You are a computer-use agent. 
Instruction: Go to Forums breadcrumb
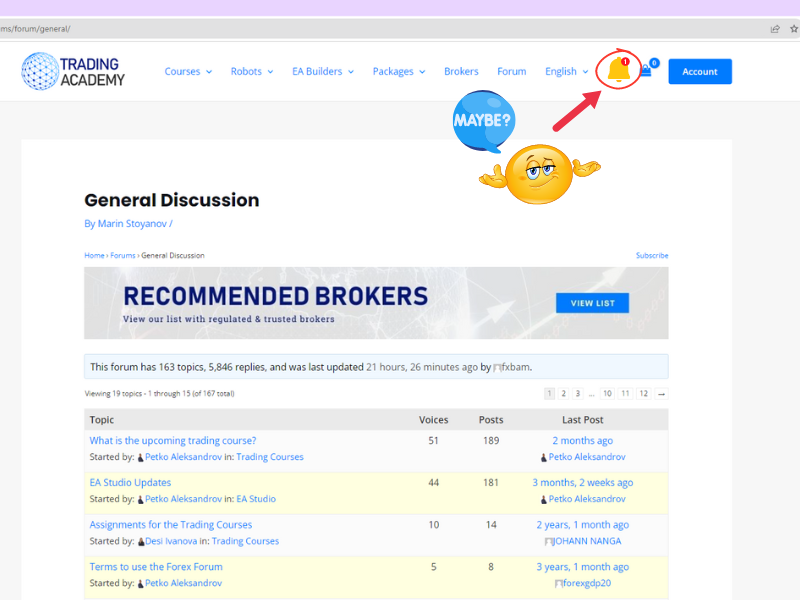[123, 256]
